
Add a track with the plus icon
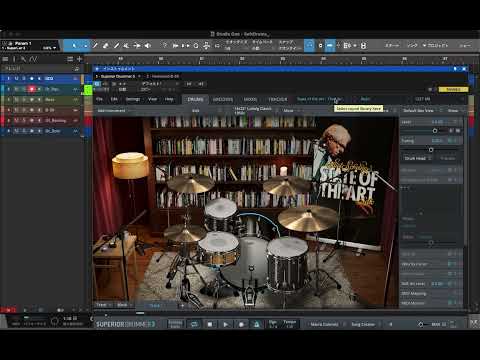(x=79, y=59)
